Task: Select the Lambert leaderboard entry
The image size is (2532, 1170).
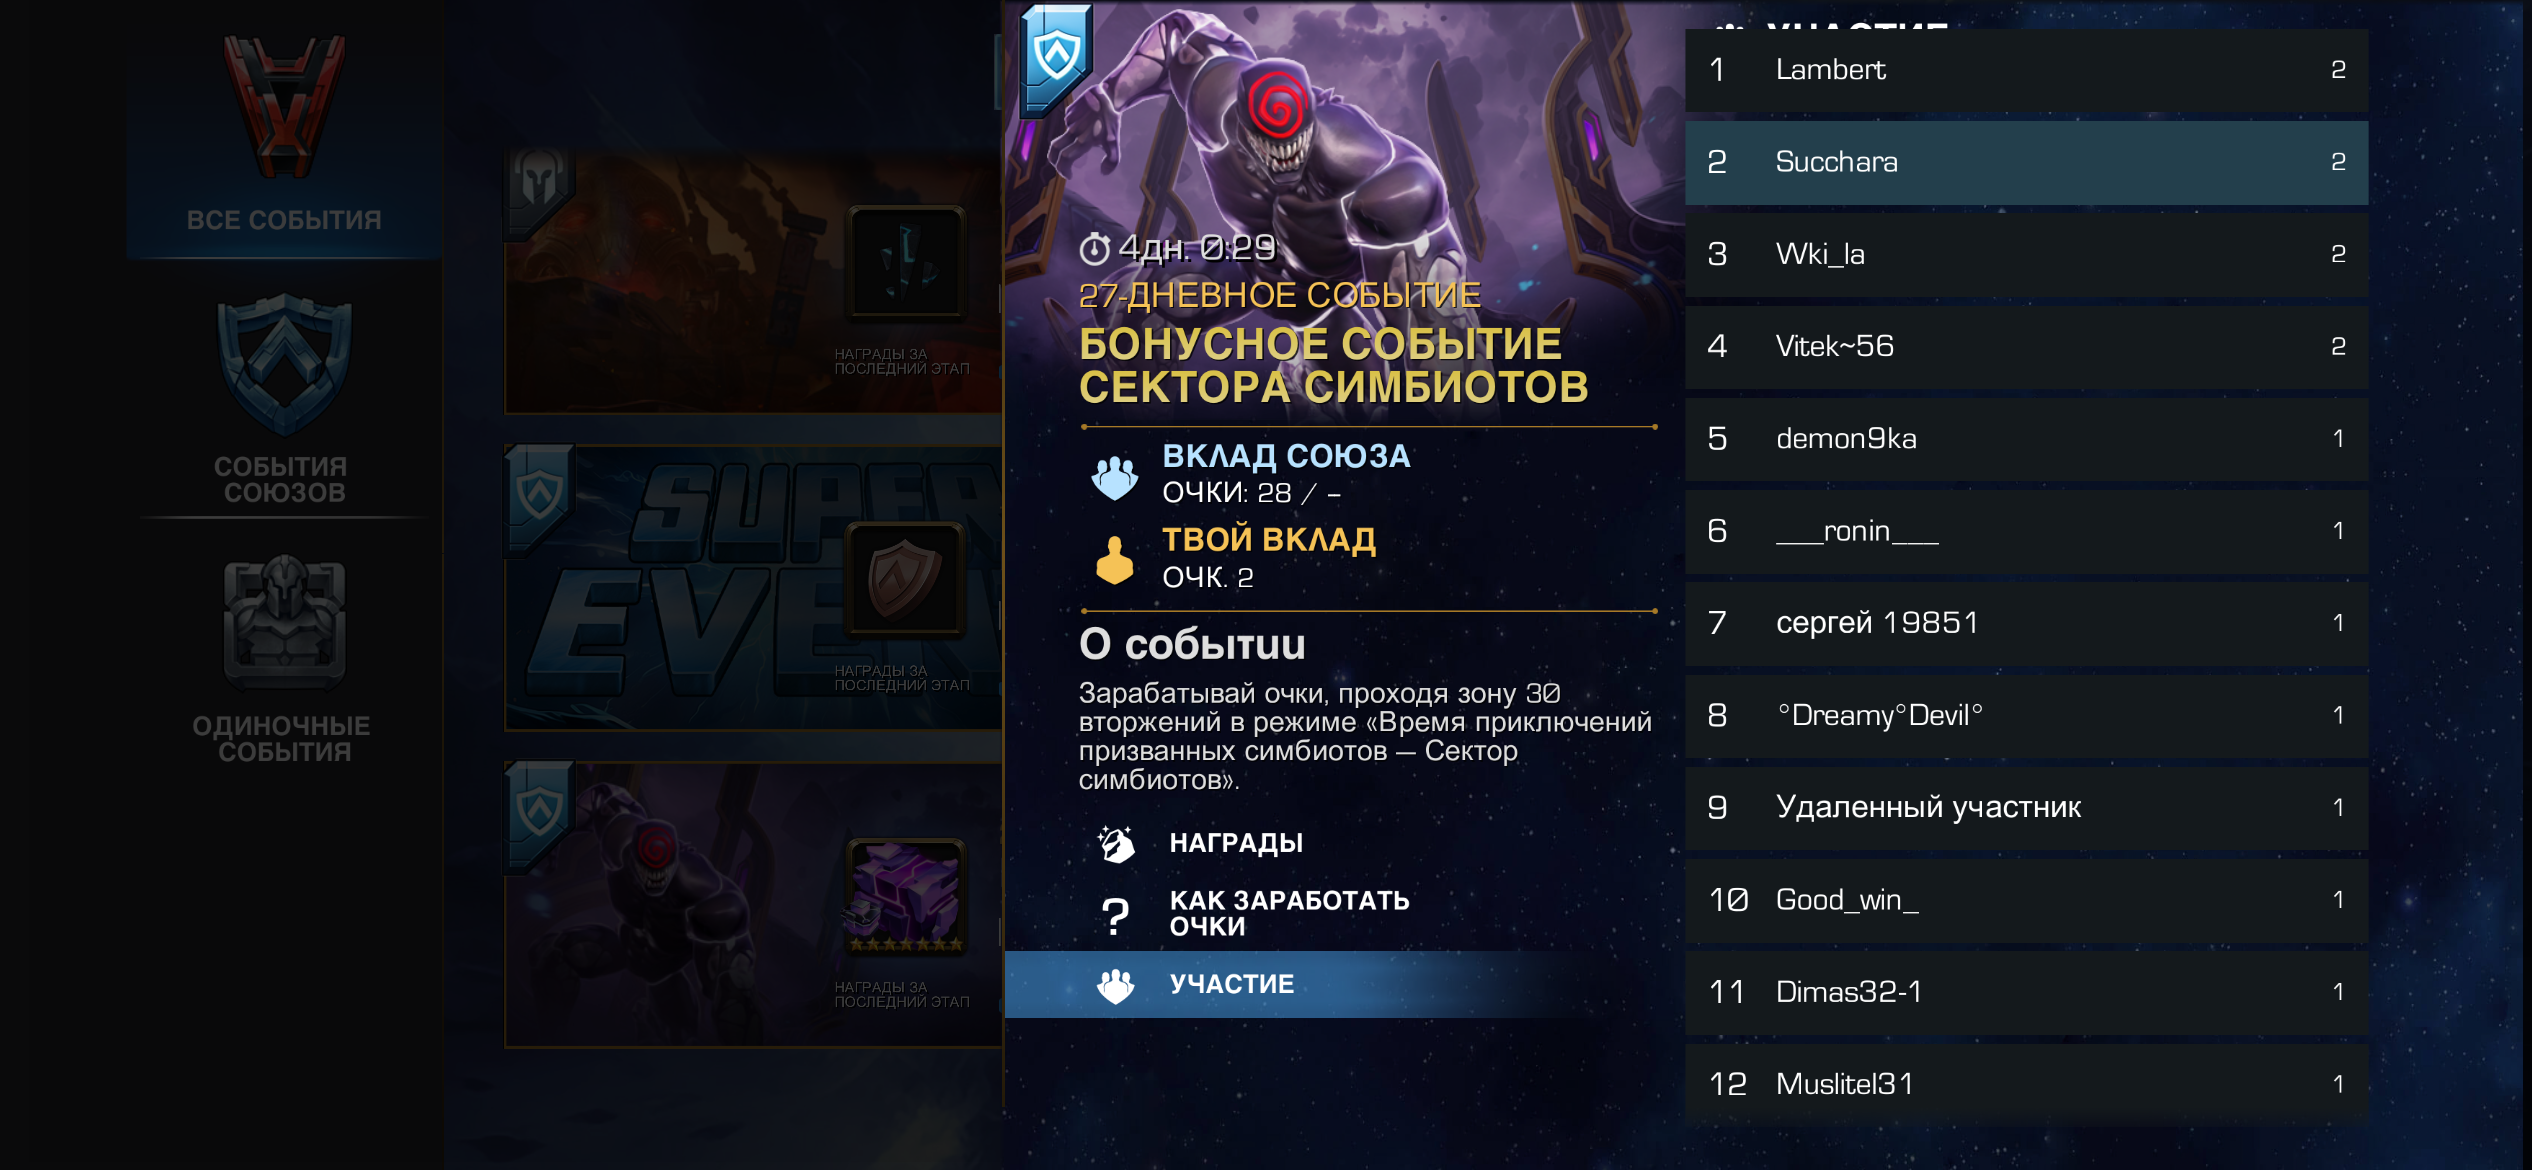Action: pos(2026,70)
